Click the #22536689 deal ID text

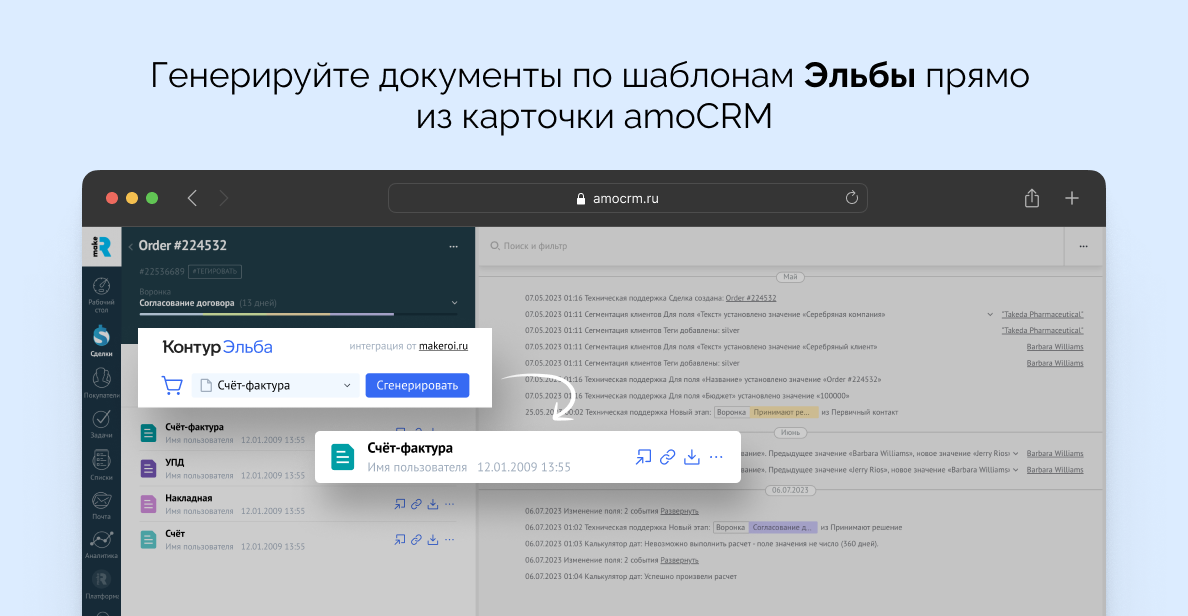point(162,271)
